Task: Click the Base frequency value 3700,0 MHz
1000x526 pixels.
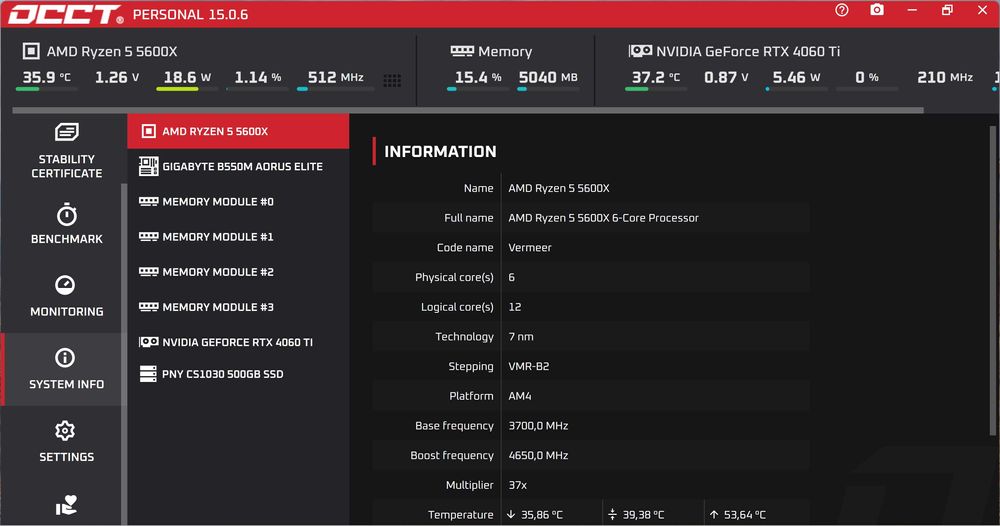Action: point(538,426)
